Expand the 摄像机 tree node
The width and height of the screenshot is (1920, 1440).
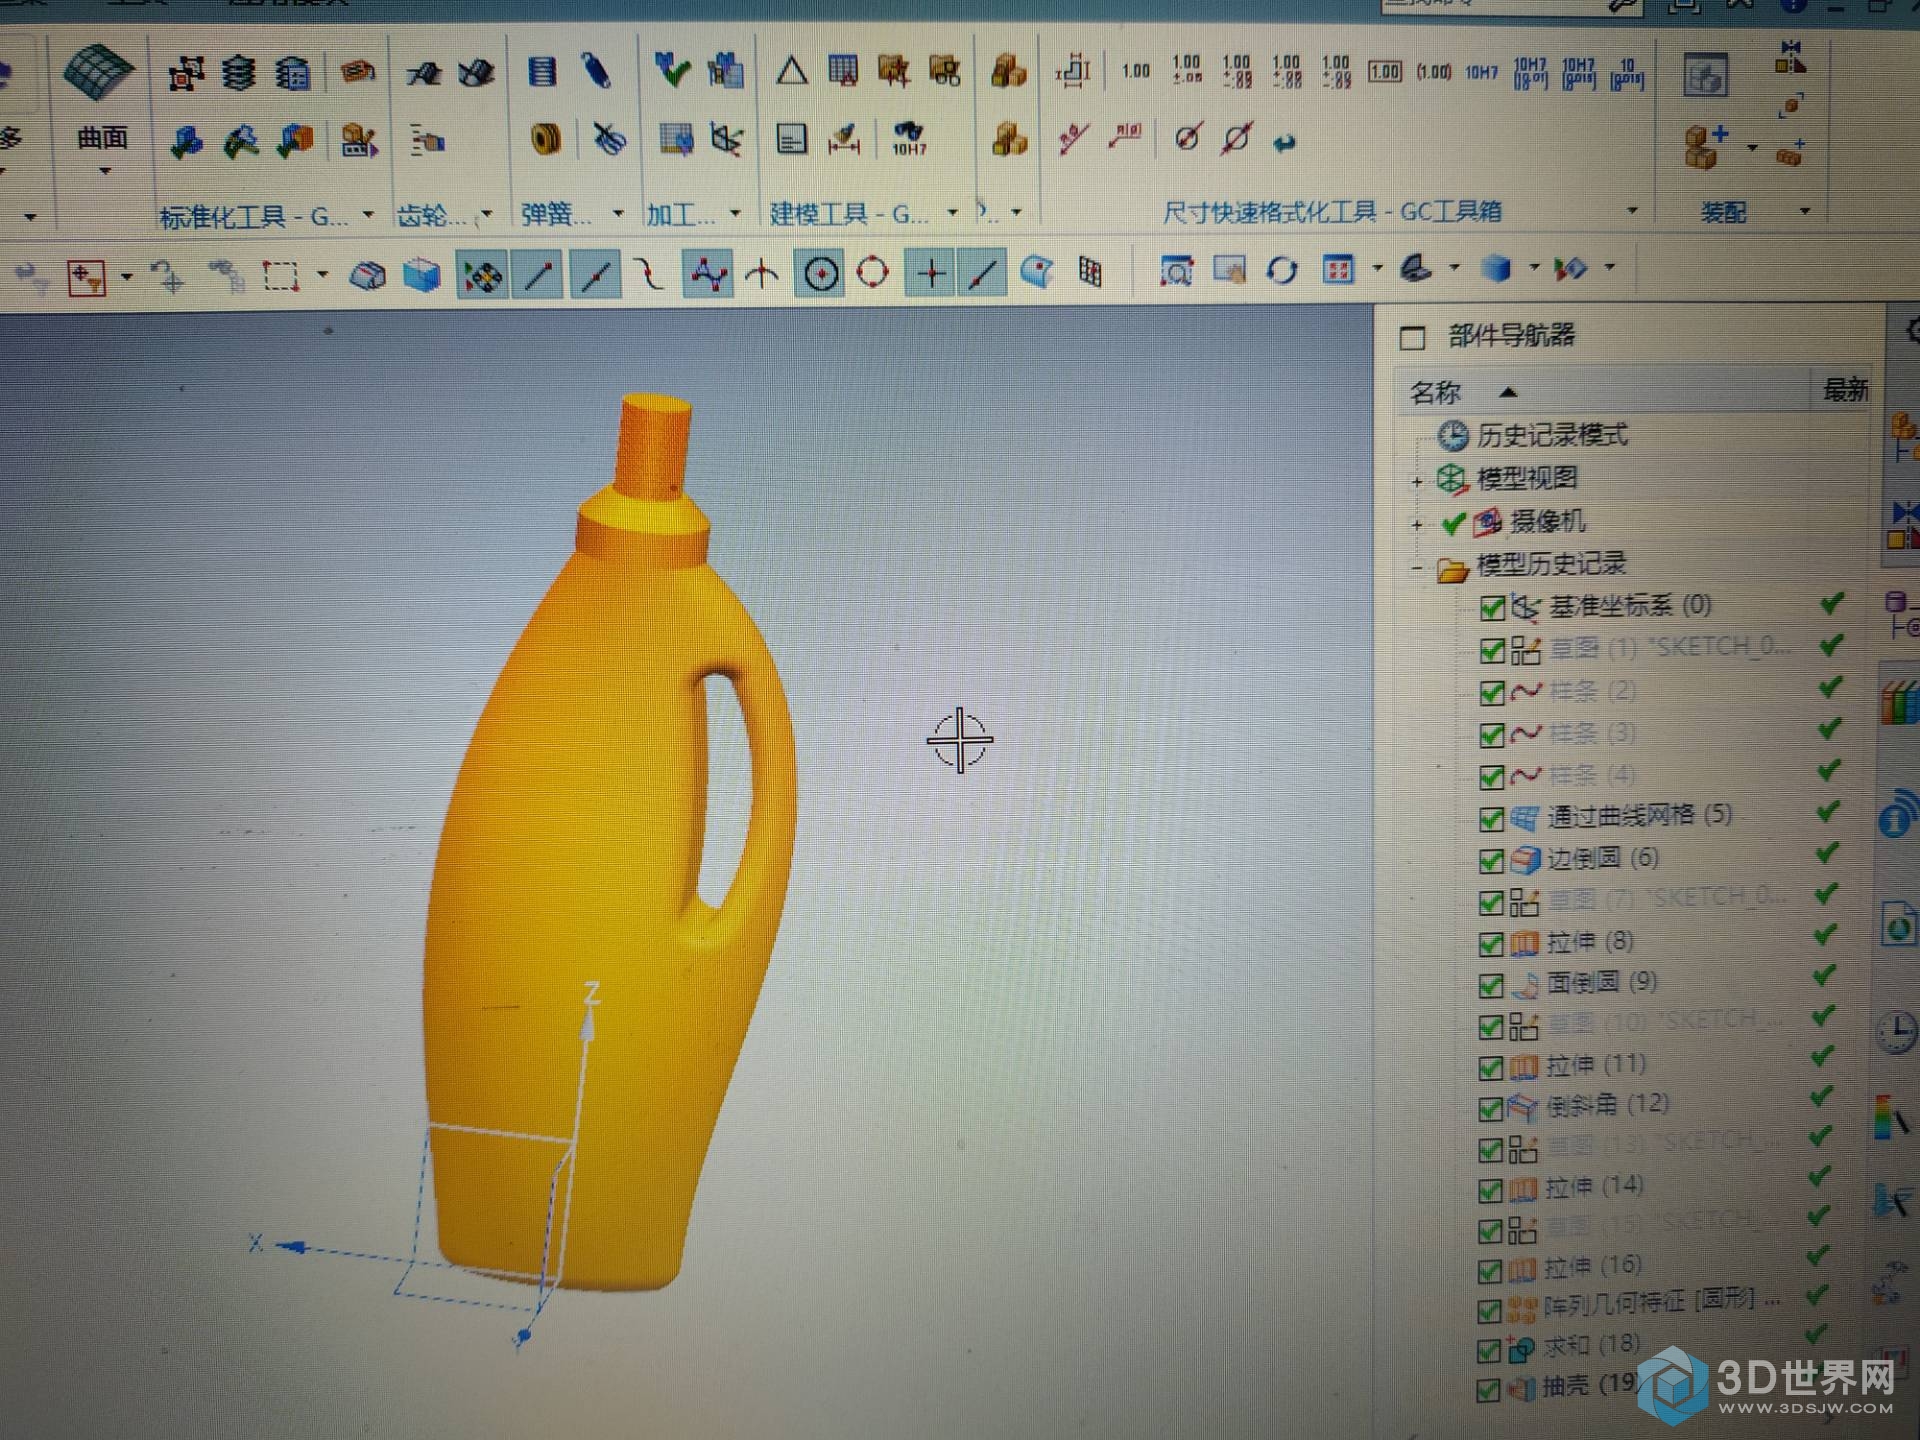pos(1416,524)
